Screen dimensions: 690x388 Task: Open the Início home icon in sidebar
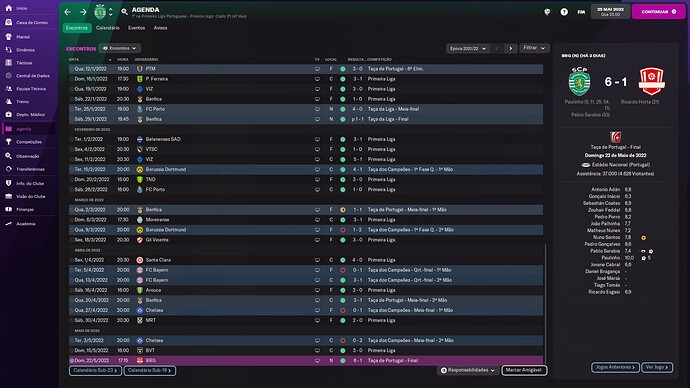[8, 8]
